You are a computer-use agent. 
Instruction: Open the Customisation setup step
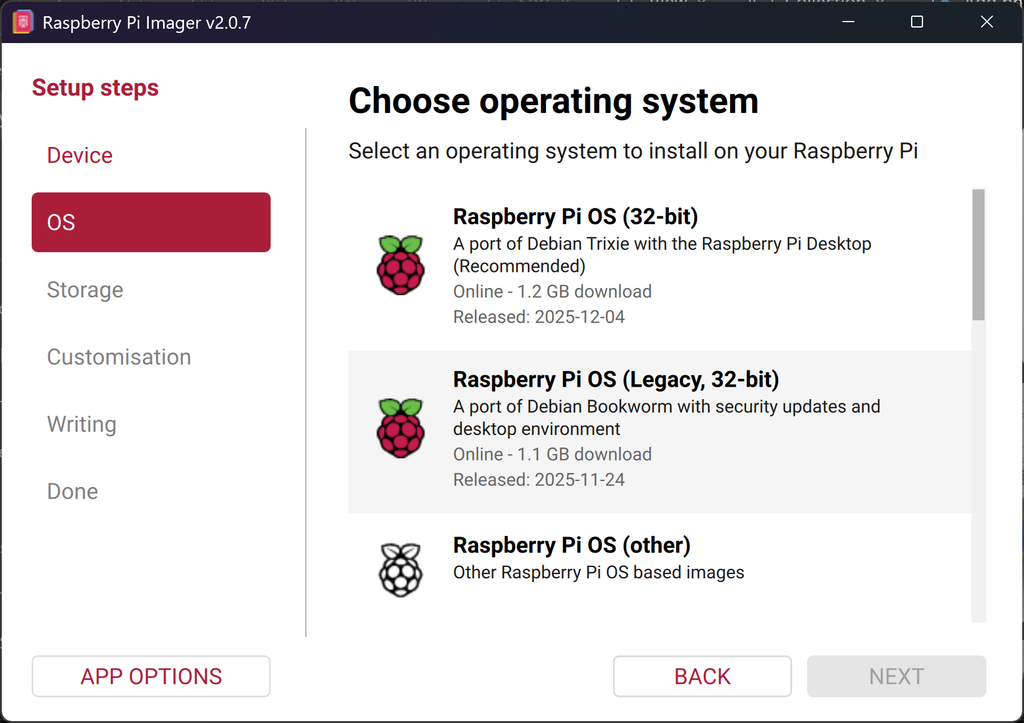point(151,357)
